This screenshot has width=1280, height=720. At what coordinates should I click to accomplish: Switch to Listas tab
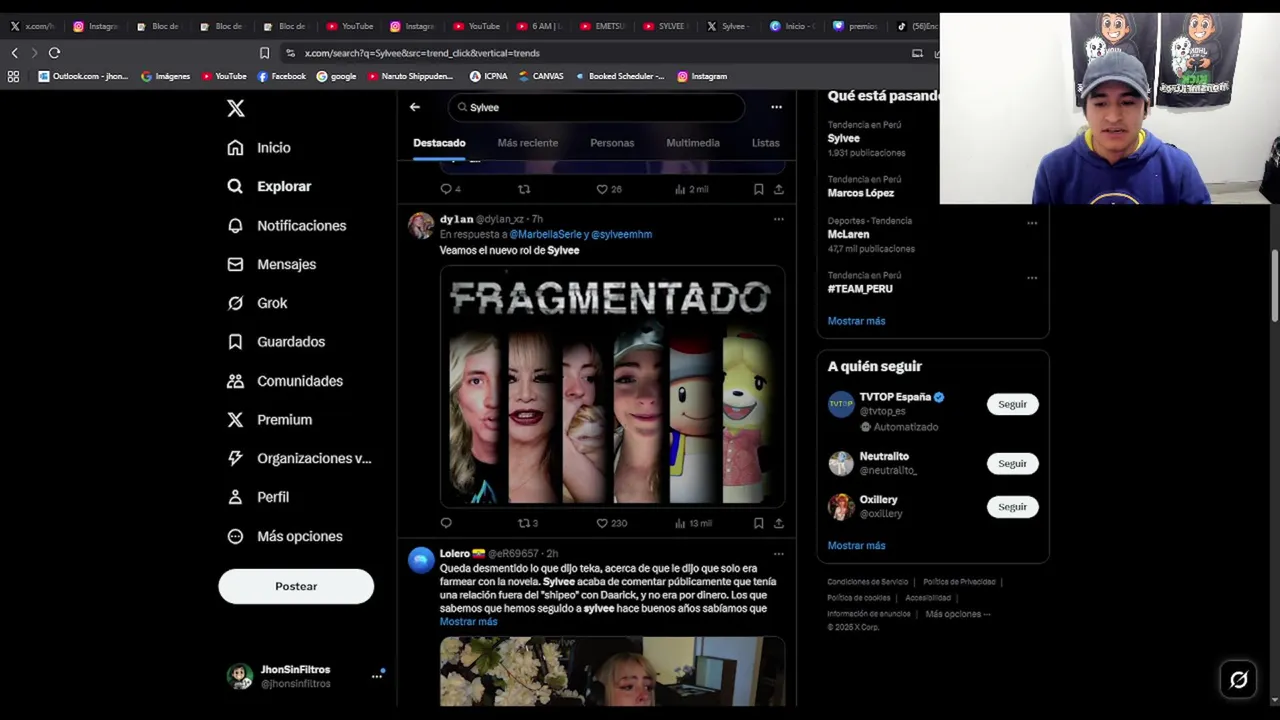click(x=765, y=143)
